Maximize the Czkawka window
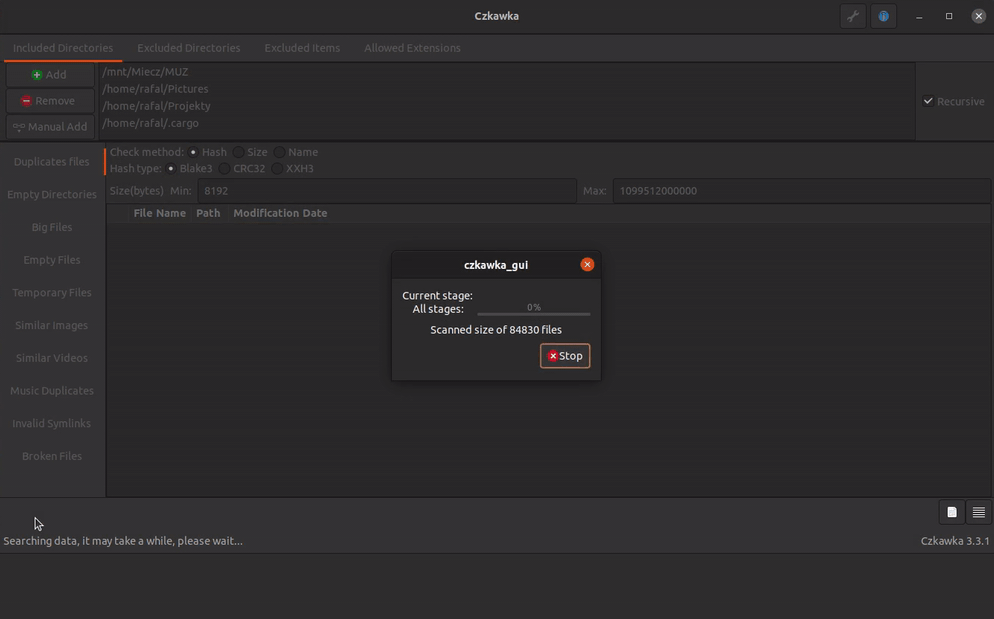994x619 pixels. tap(949, 16)
